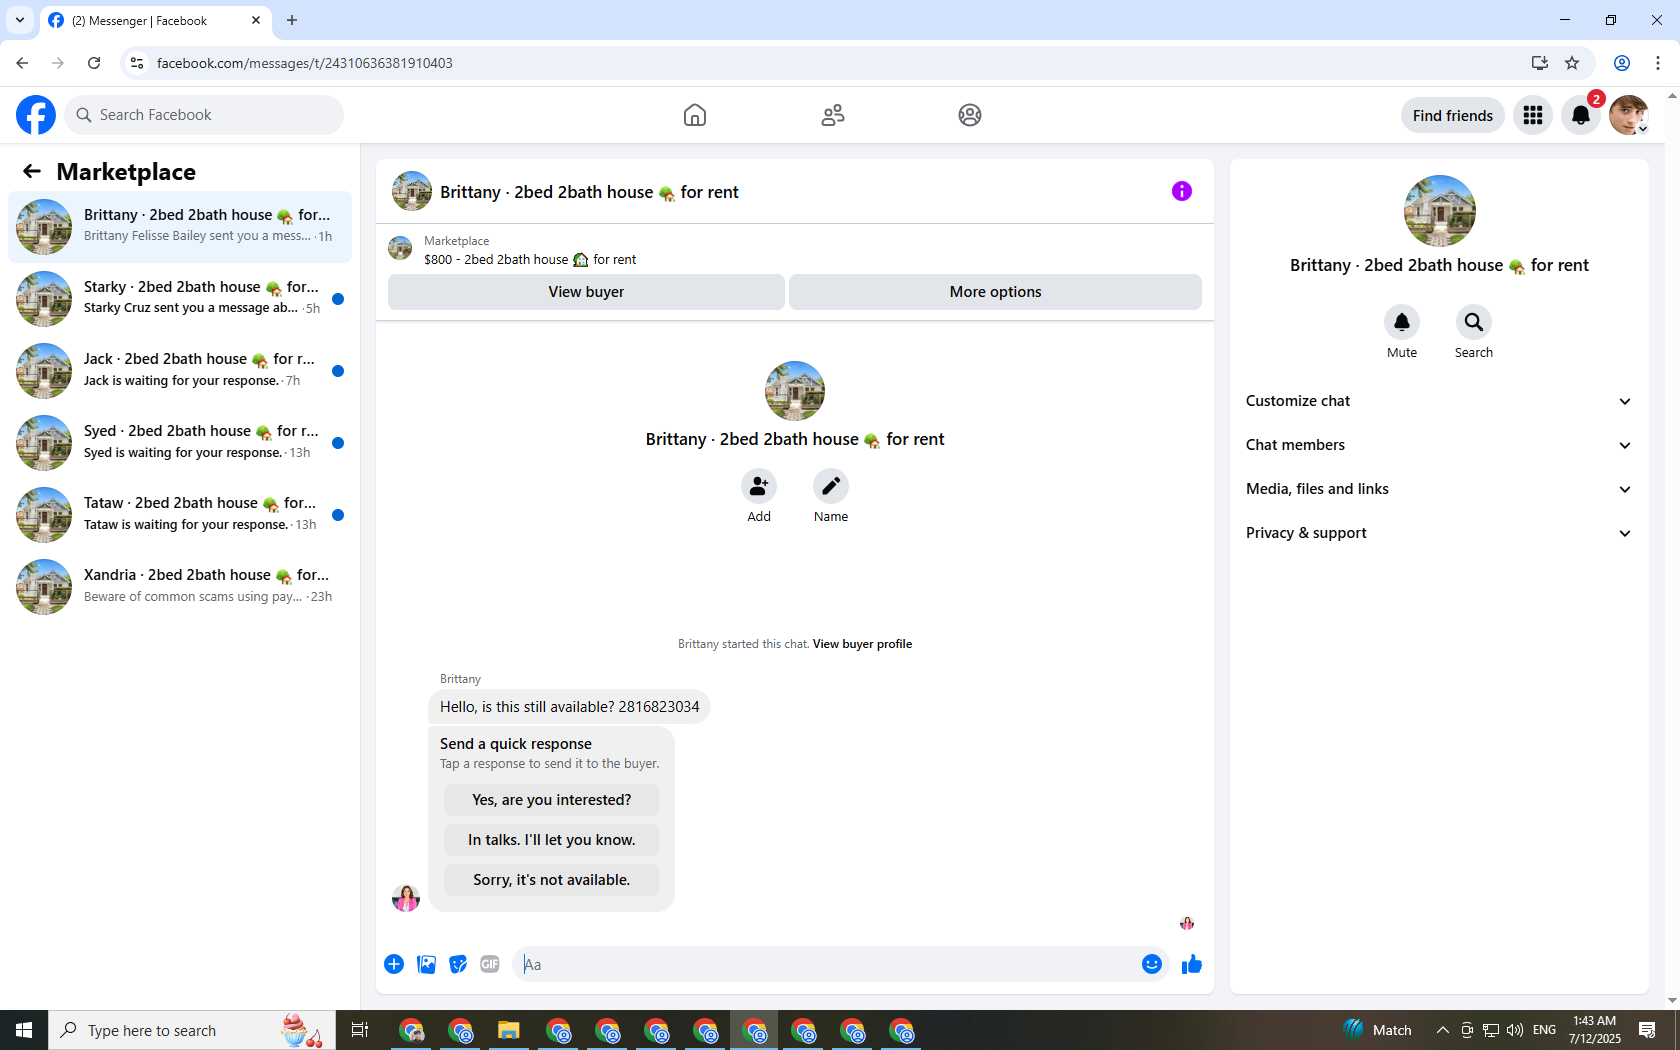
Task: Go back using the Marketplace back arrow
Action: pos(32,171)
